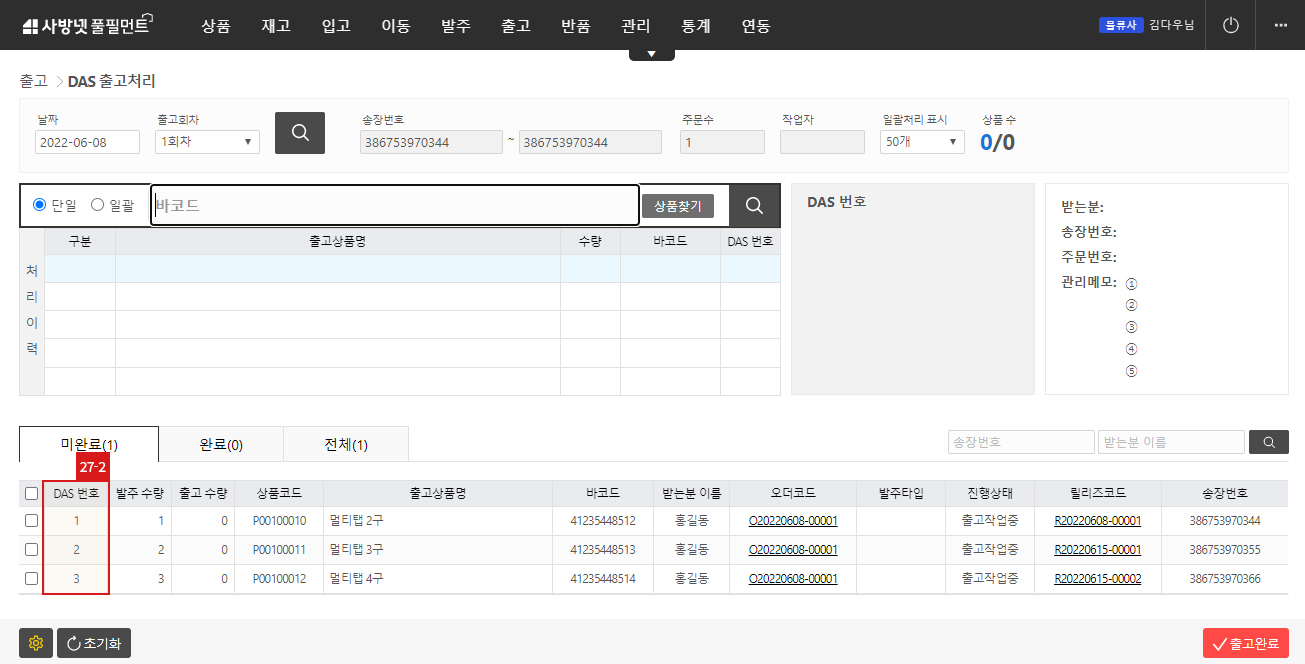The width and height of the screenshot is (1305, 664).
Task: Select the 일괄 radio button
Action: [x=96, y=204]
